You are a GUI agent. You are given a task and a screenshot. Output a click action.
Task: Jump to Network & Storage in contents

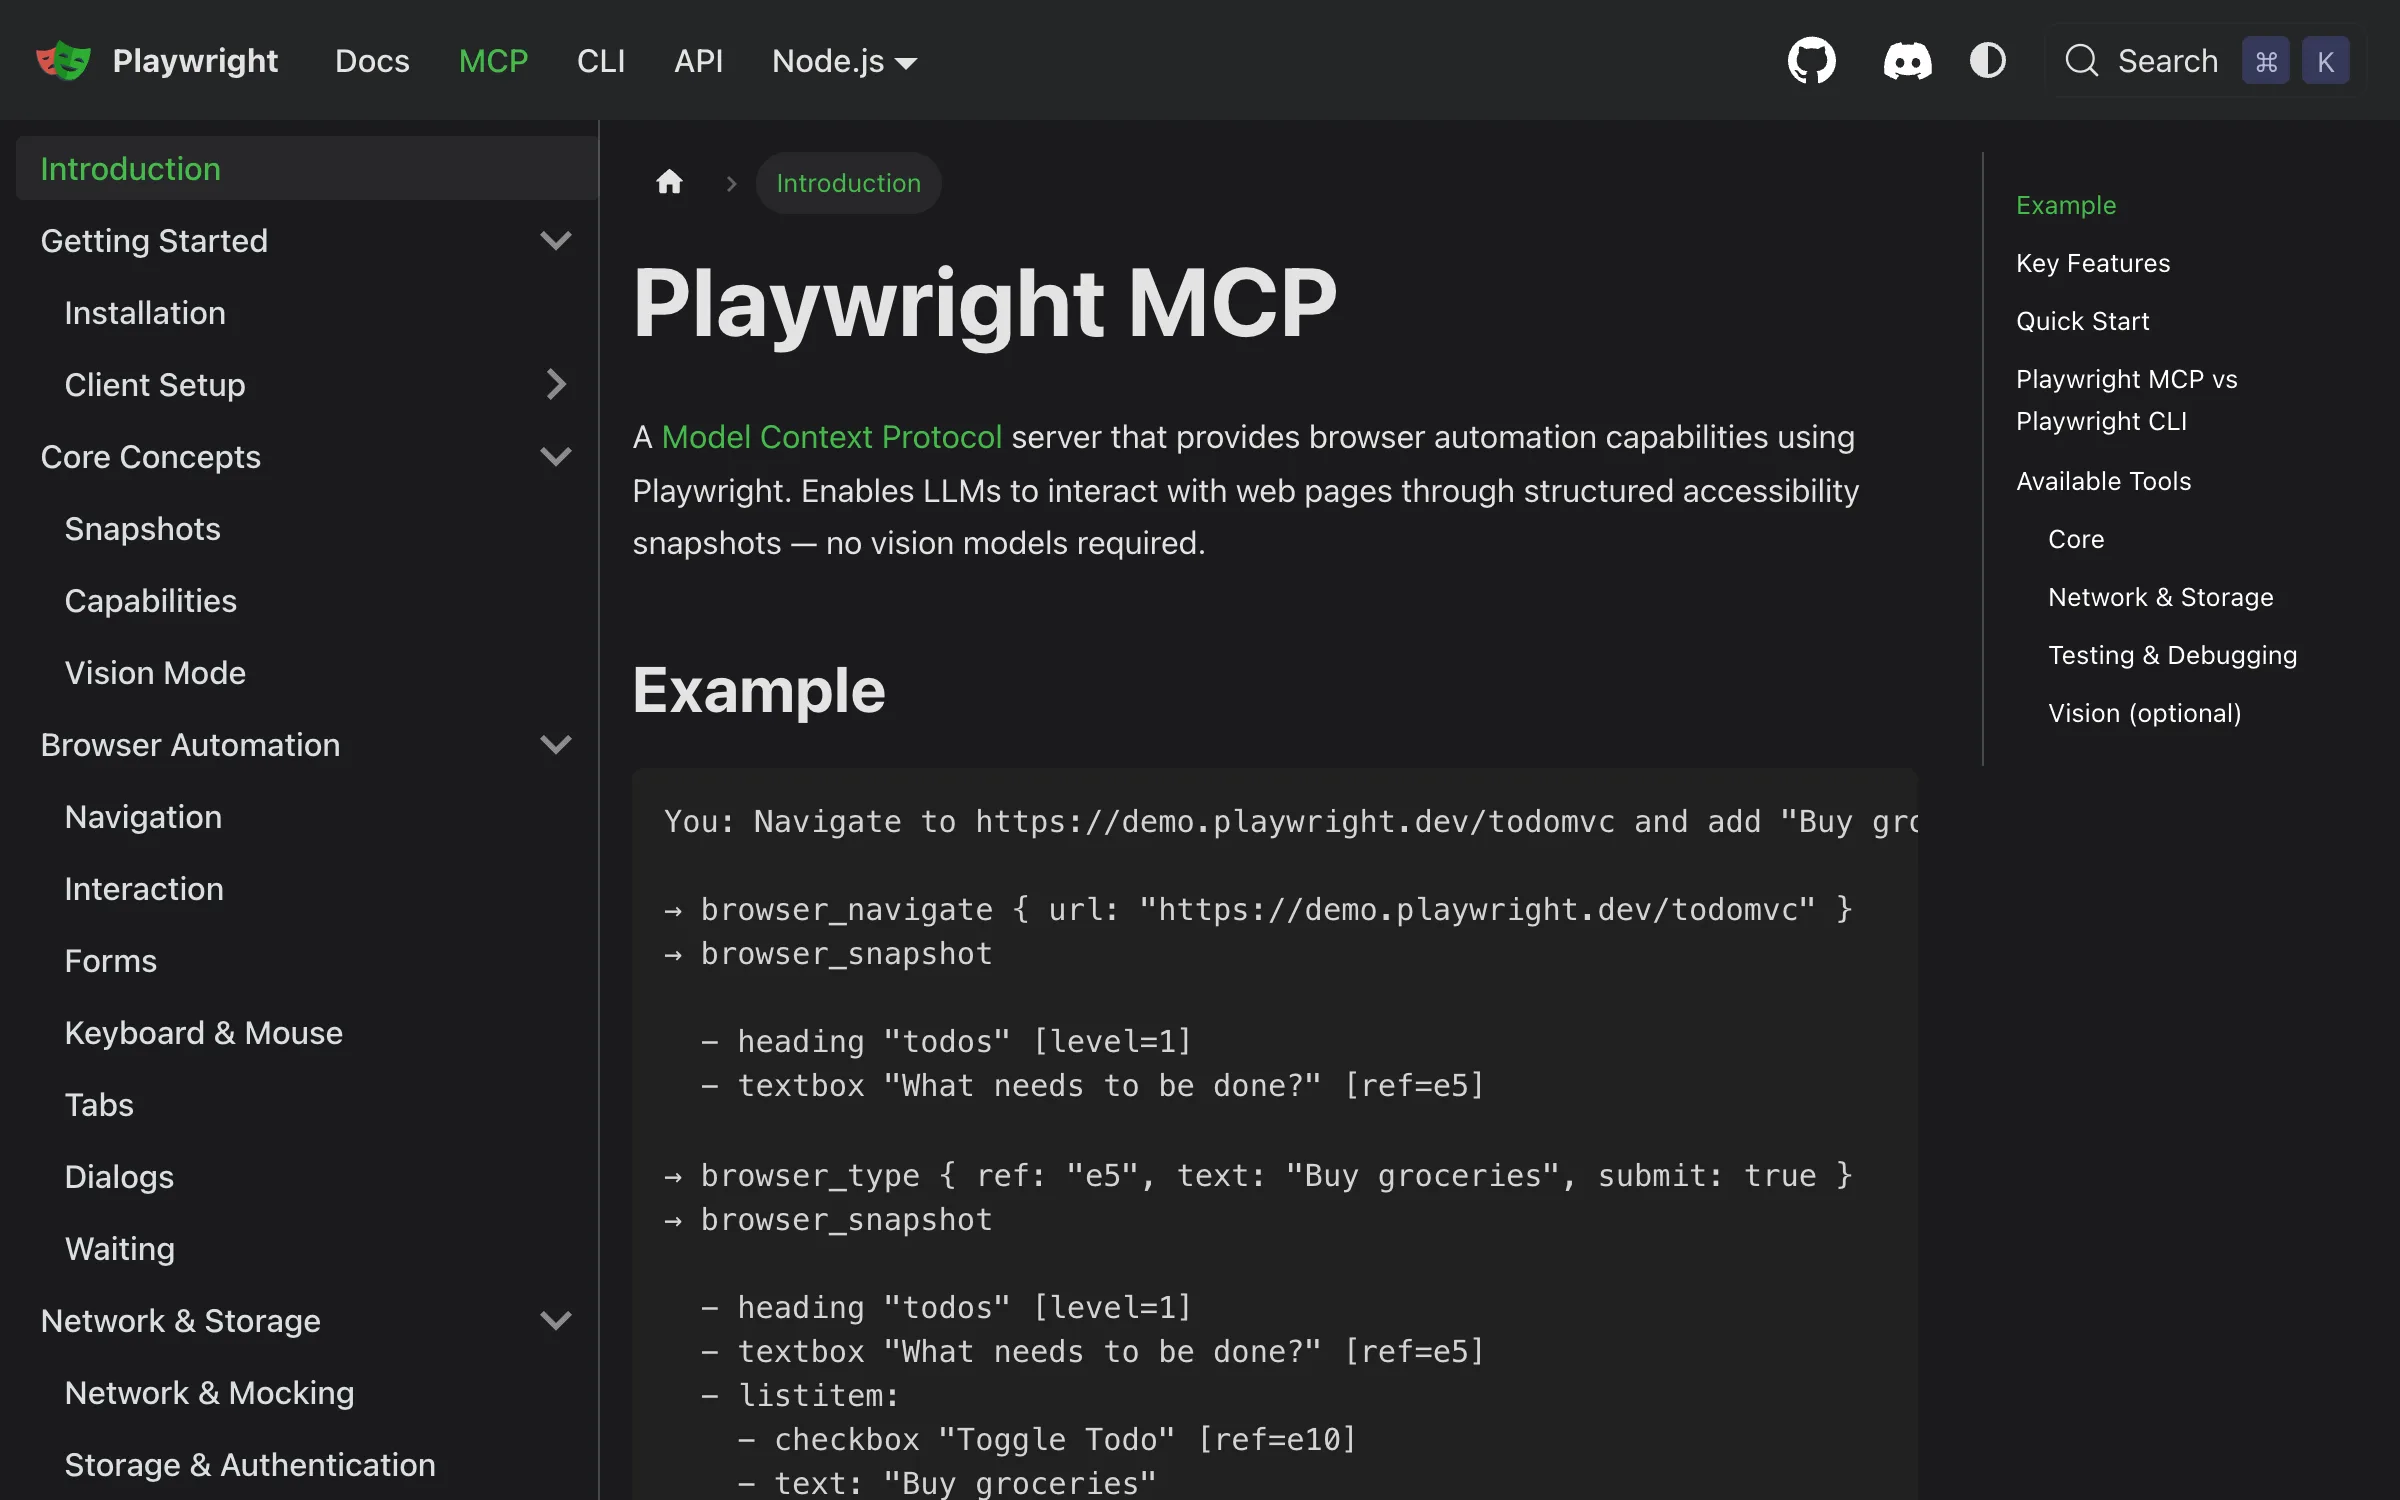click(2160, 597)
